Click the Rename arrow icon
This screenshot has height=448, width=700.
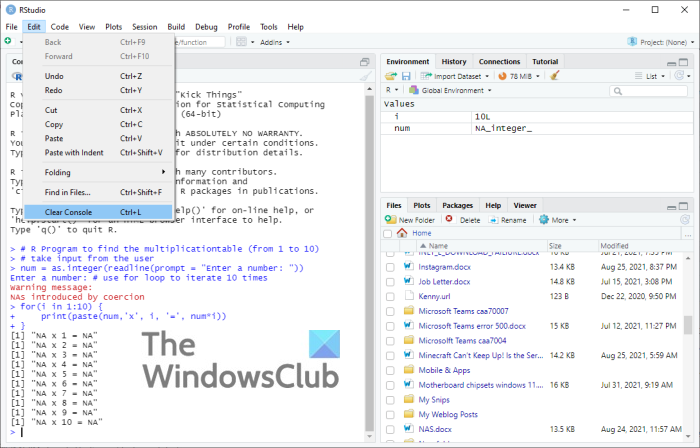[493, 220]
